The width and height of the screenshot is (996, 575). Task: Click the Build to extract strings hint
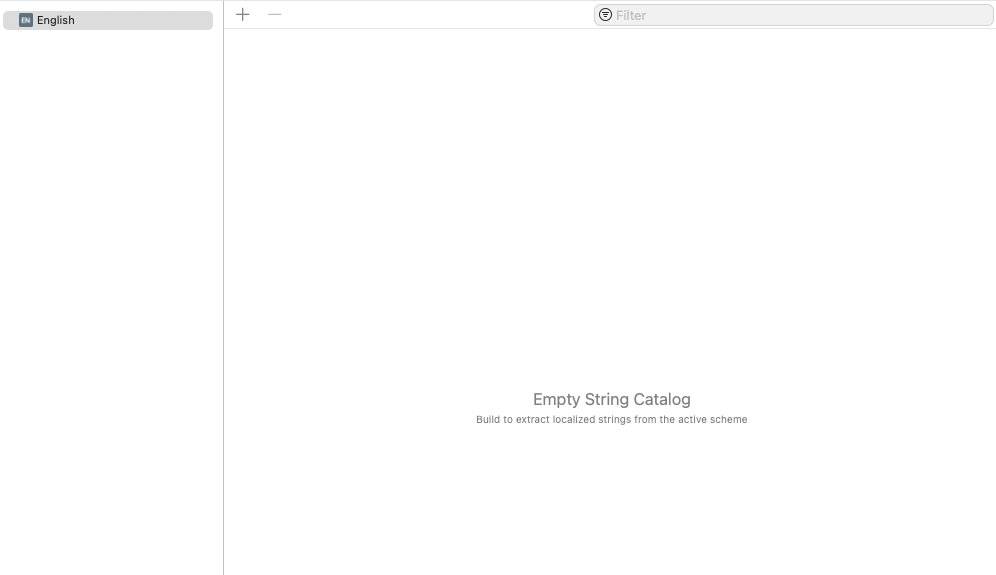tap(611, 420)
